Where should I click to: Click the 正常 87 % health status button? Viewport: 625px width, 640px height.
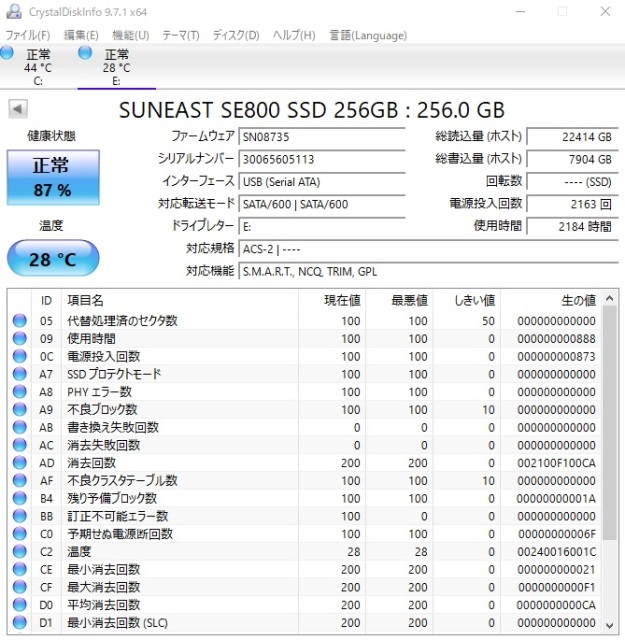click(53, 177)
